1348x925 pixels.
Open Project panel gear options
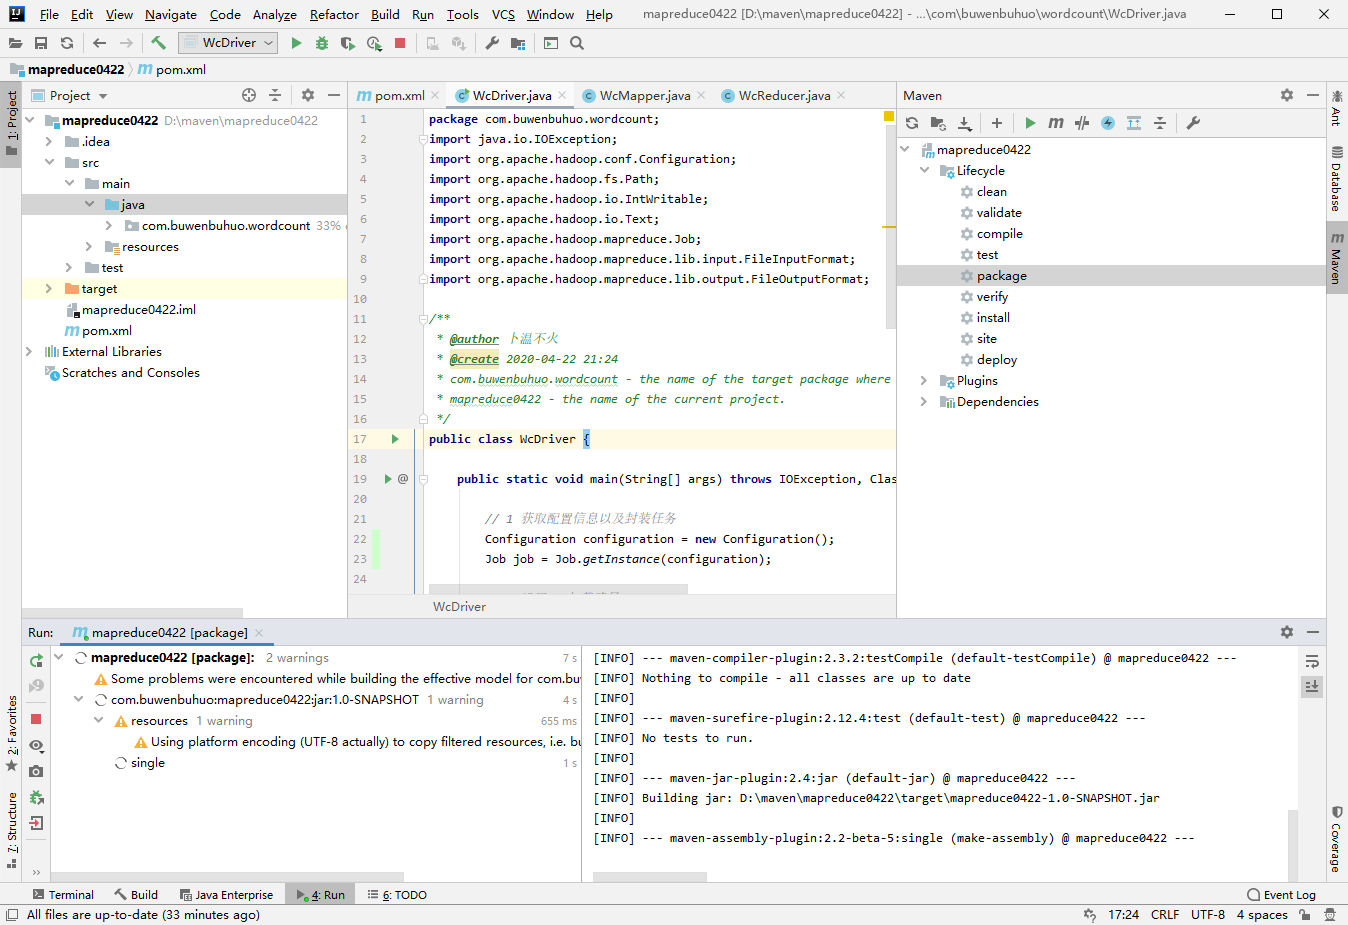tap(308, 95)
